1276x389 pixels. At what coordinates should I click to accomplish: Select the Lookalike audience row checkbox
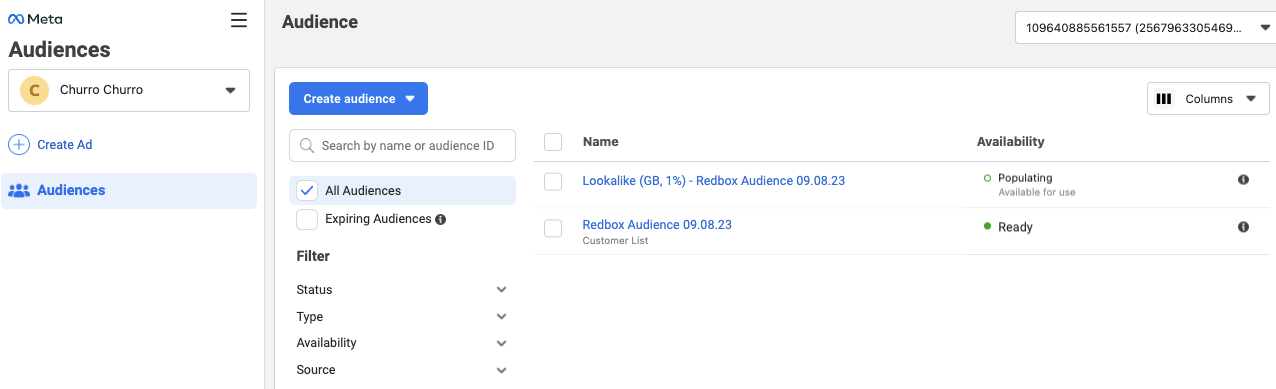[x=553, y=181]
